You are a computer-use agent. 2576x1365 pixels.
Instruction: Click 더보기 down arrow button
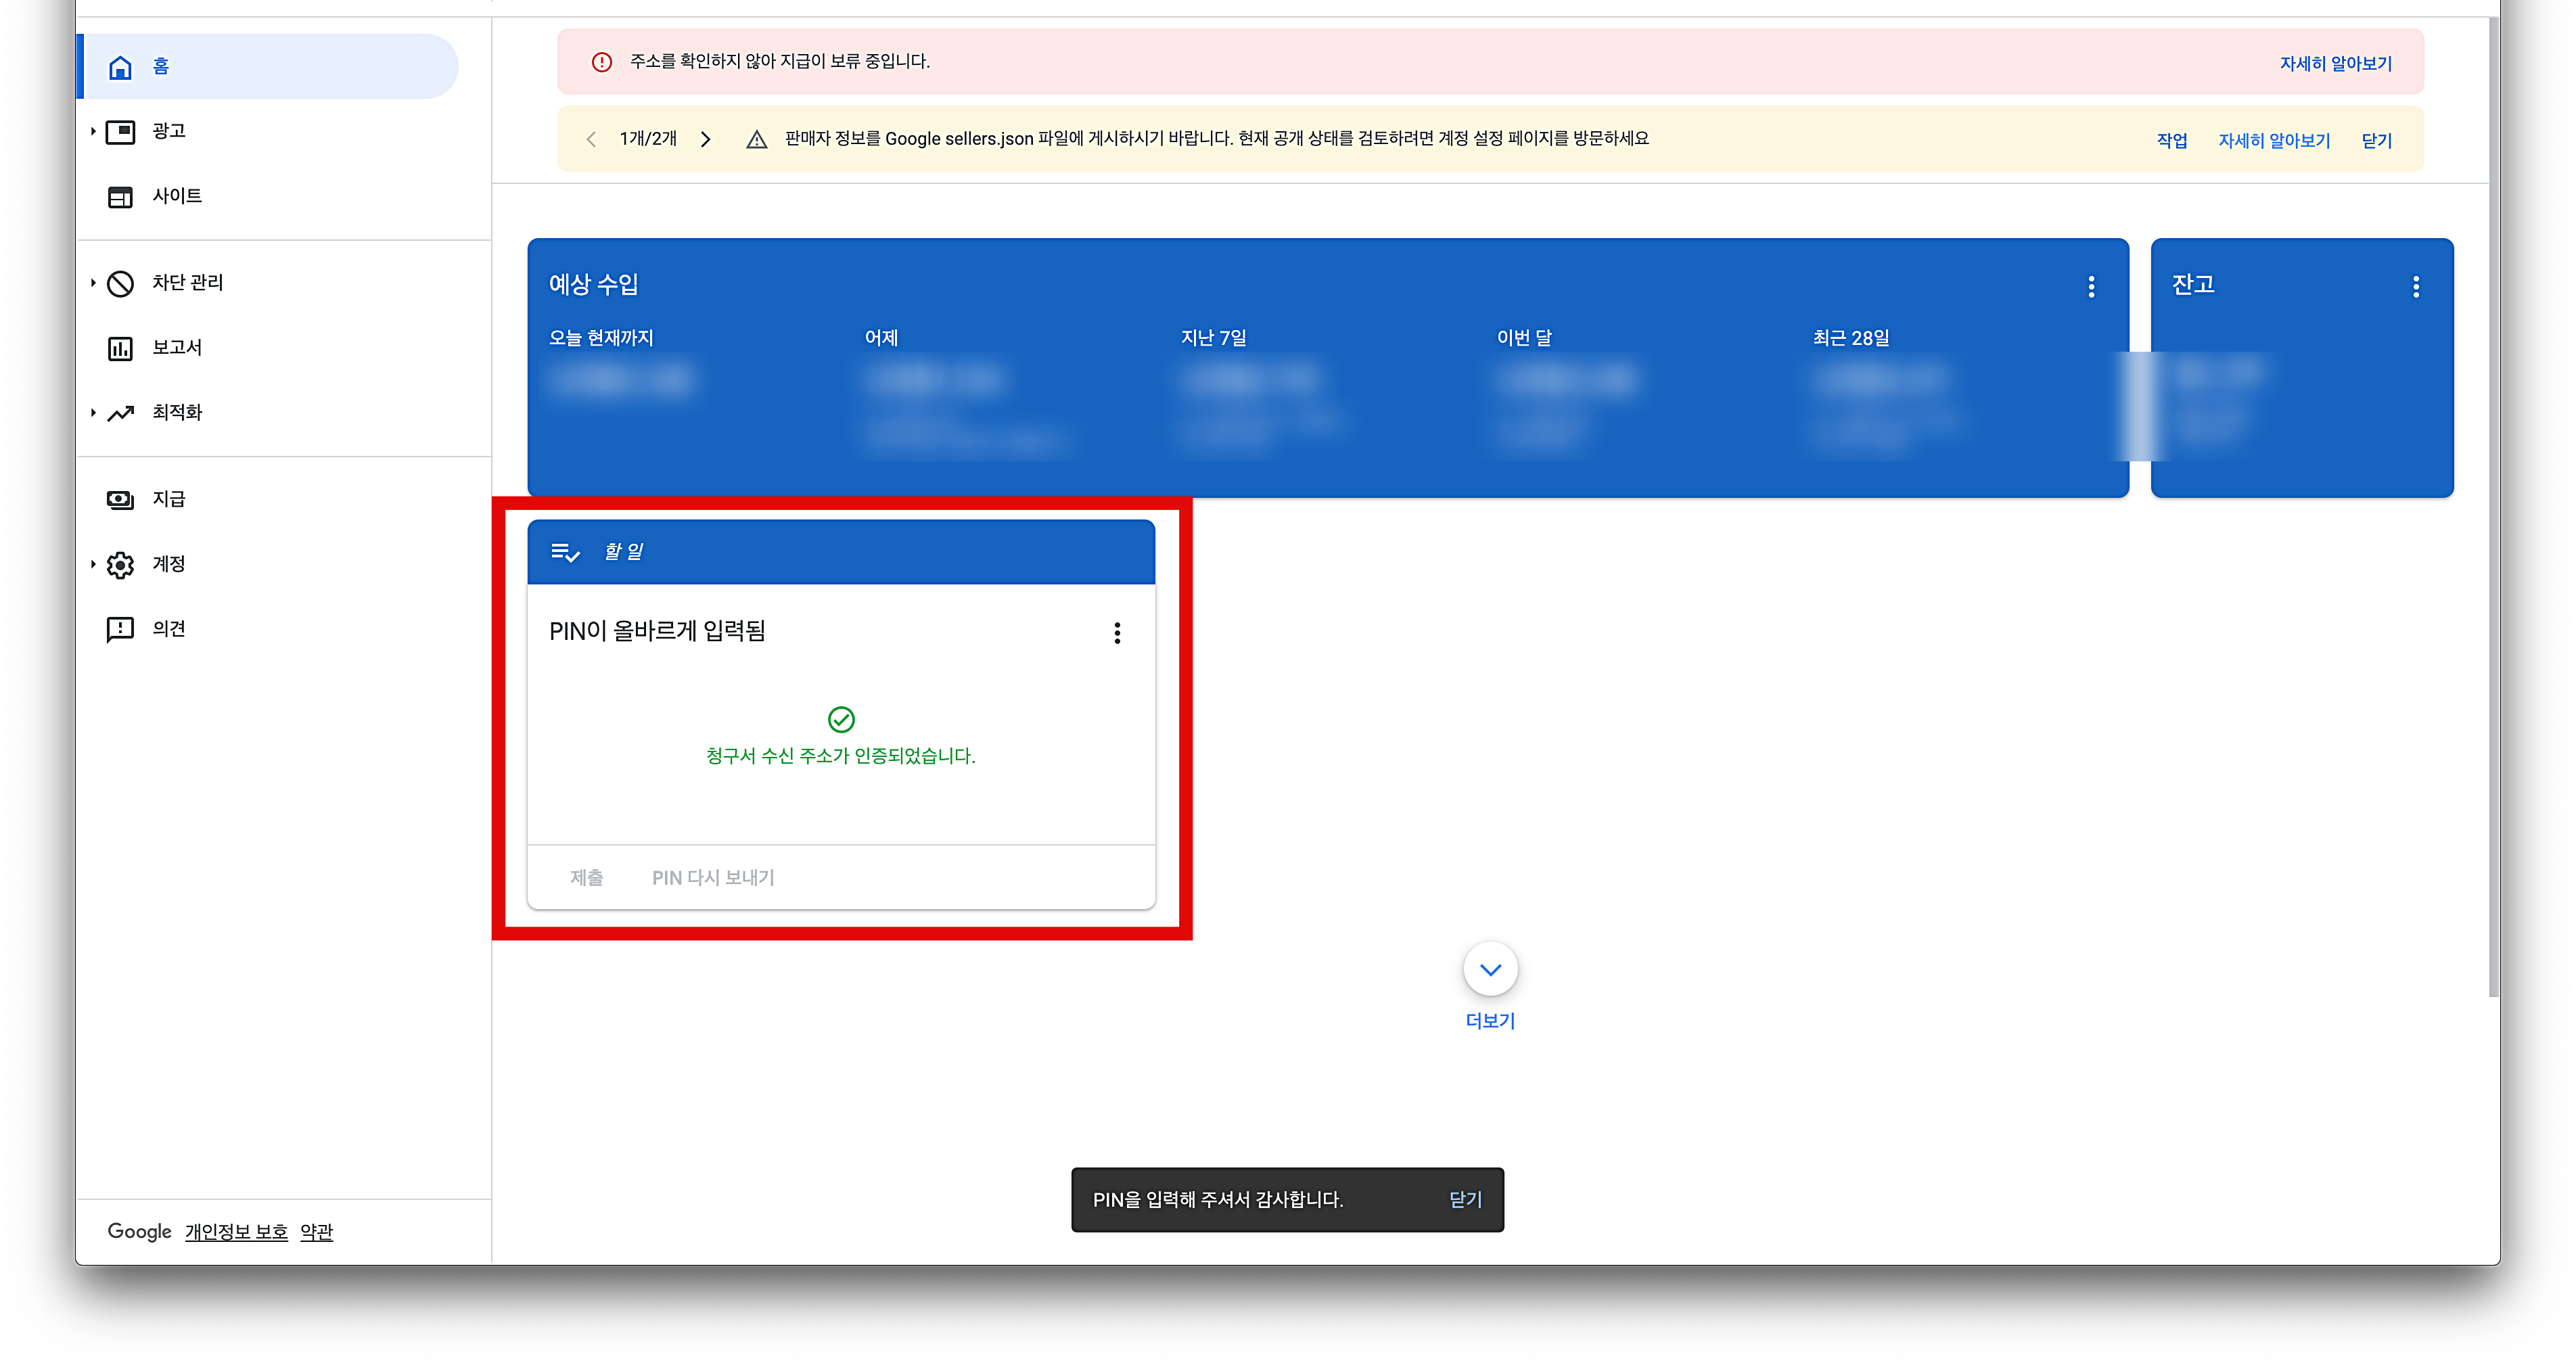1490,969
